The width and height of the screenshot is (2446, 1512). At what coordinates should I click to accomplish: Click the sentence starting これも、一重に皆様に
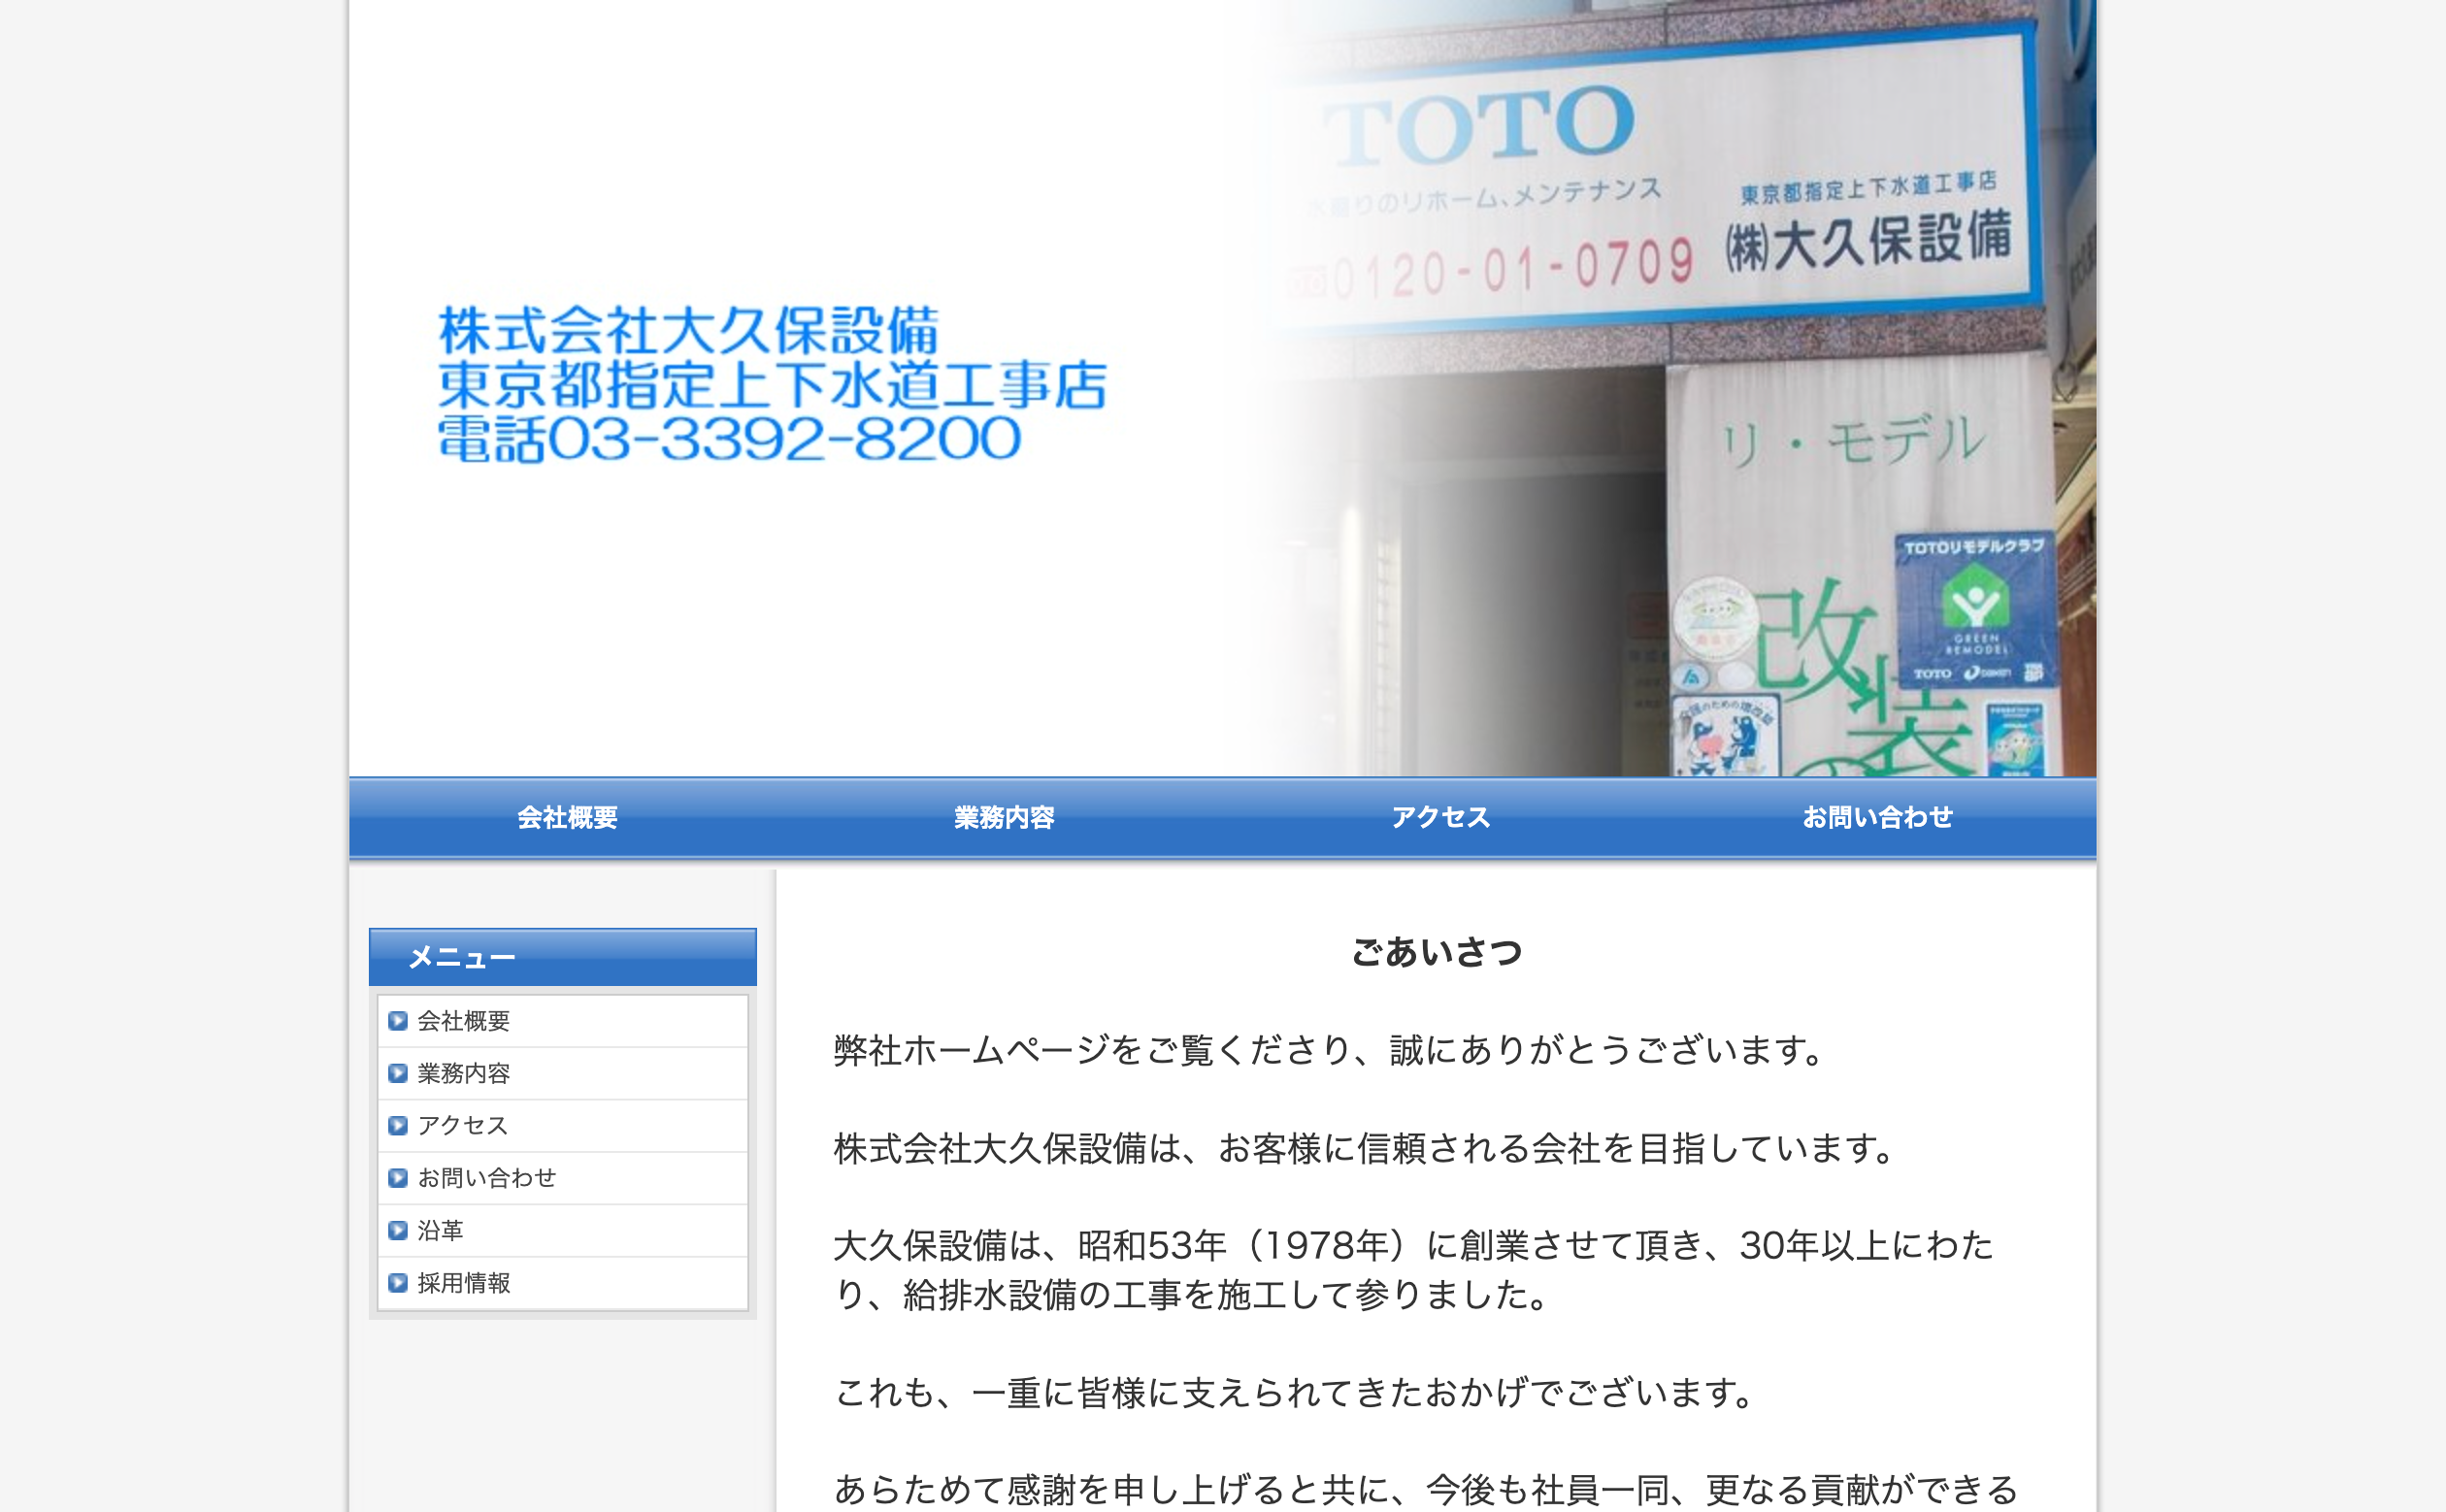click(1295, 1392)
